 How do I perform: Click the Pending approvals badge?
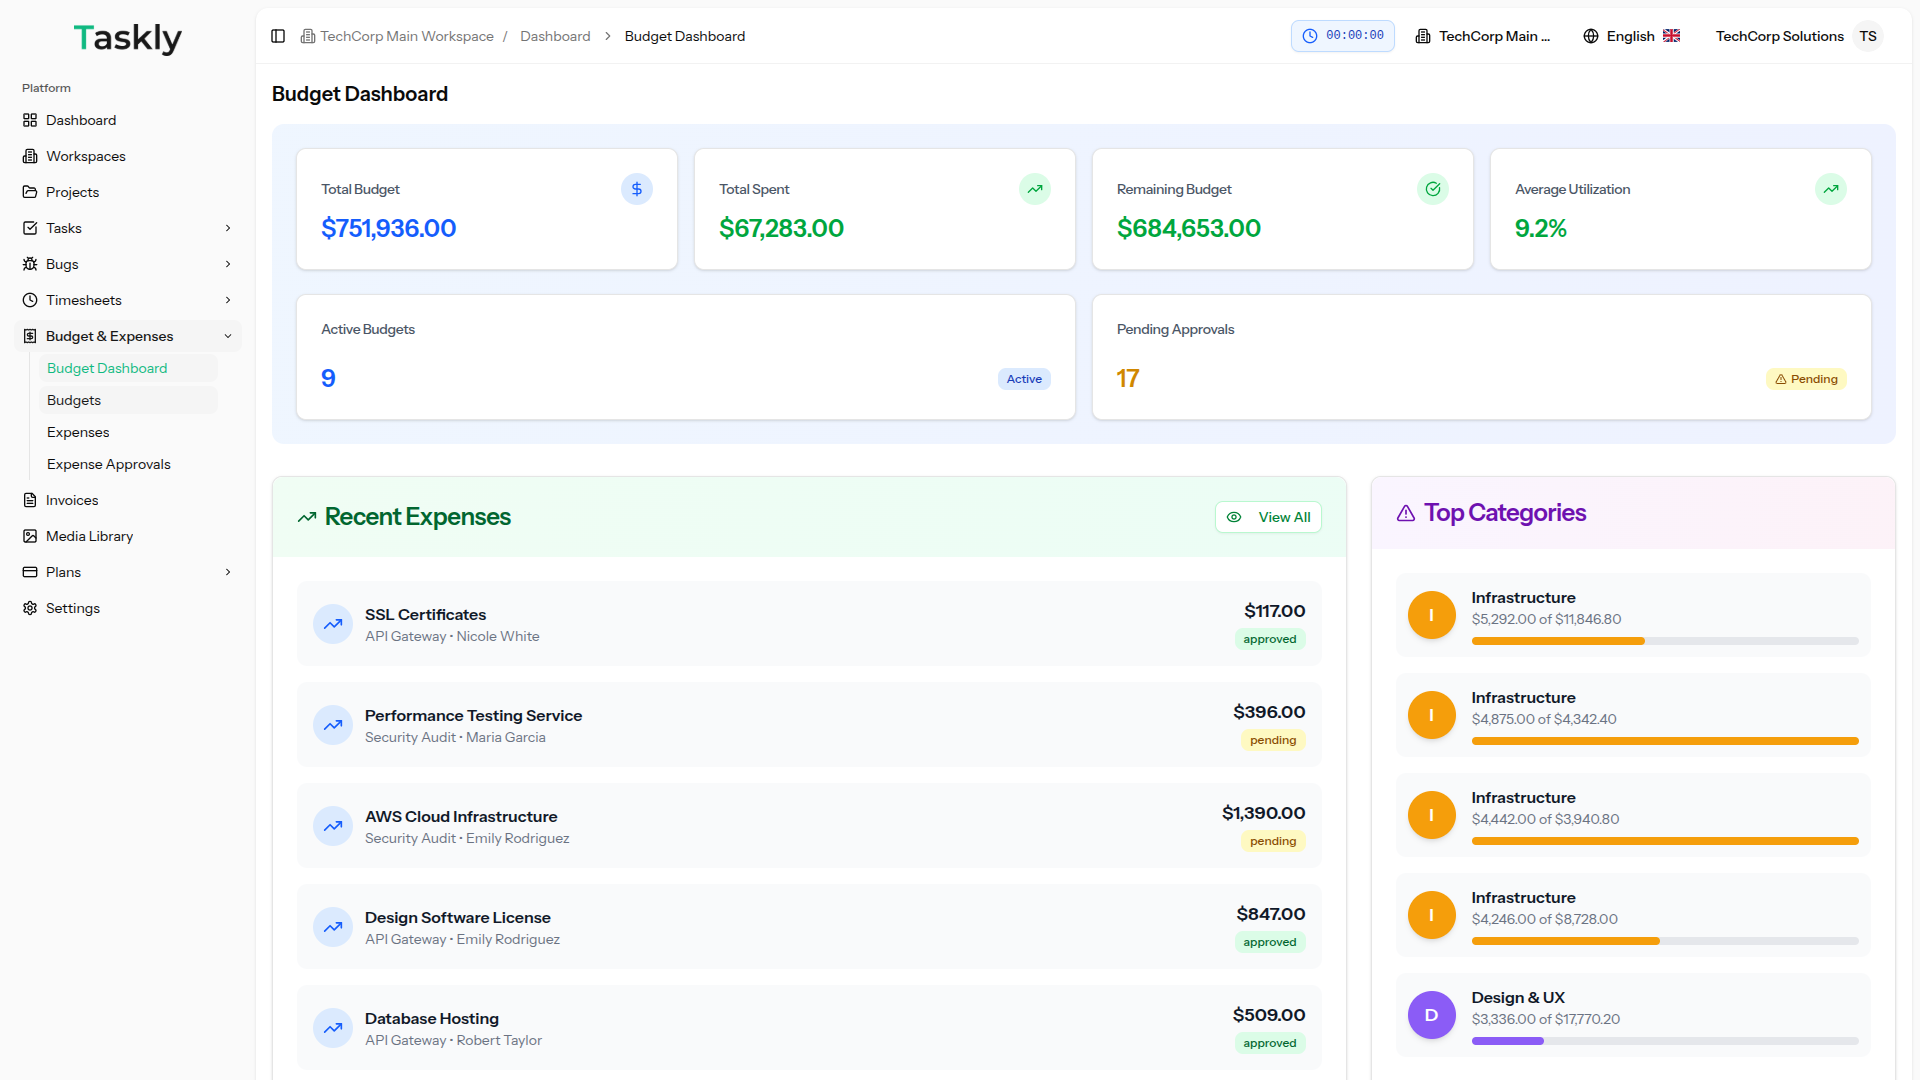pyautogui.click(x=1806, y=379)
